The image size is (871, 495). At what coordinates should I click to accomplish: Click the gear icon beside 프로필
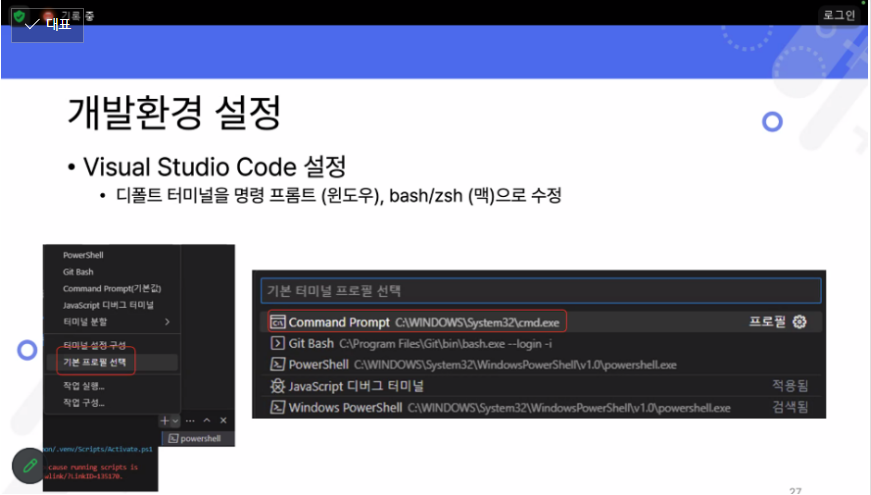pos(799,322)
